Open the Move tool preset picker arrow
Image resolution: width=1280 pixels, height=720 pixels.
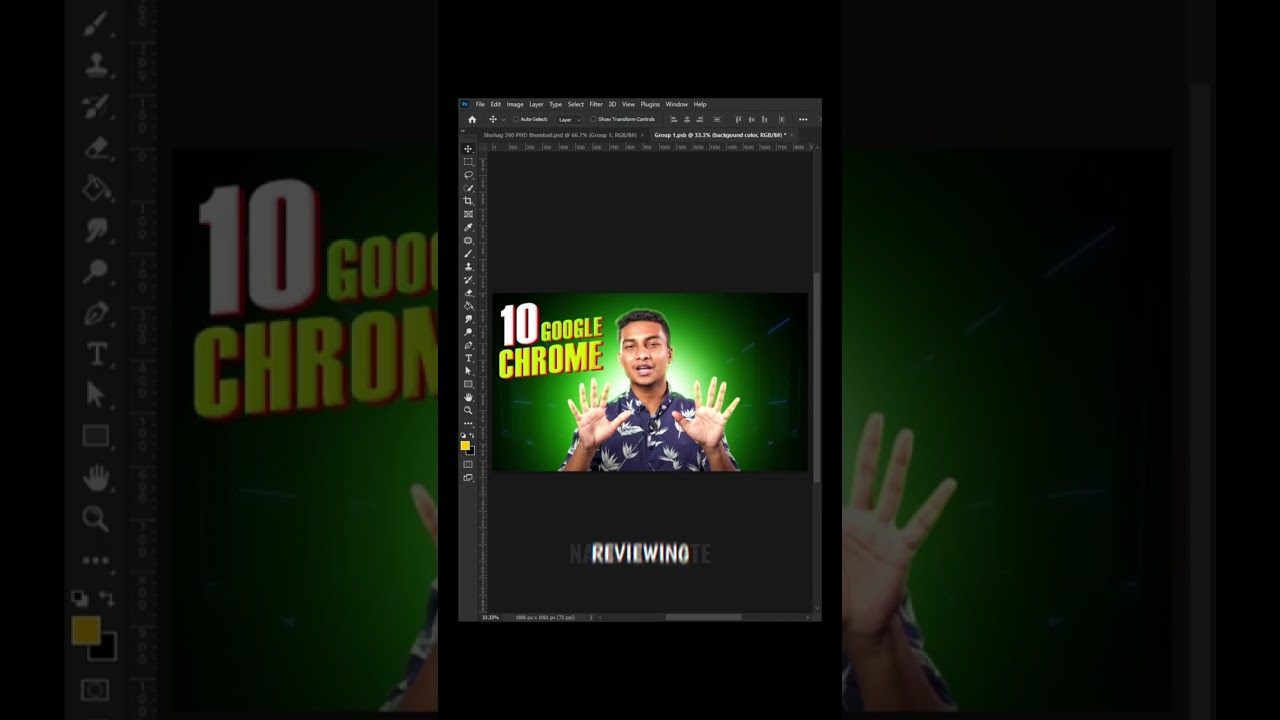click(x=503, y=119)
